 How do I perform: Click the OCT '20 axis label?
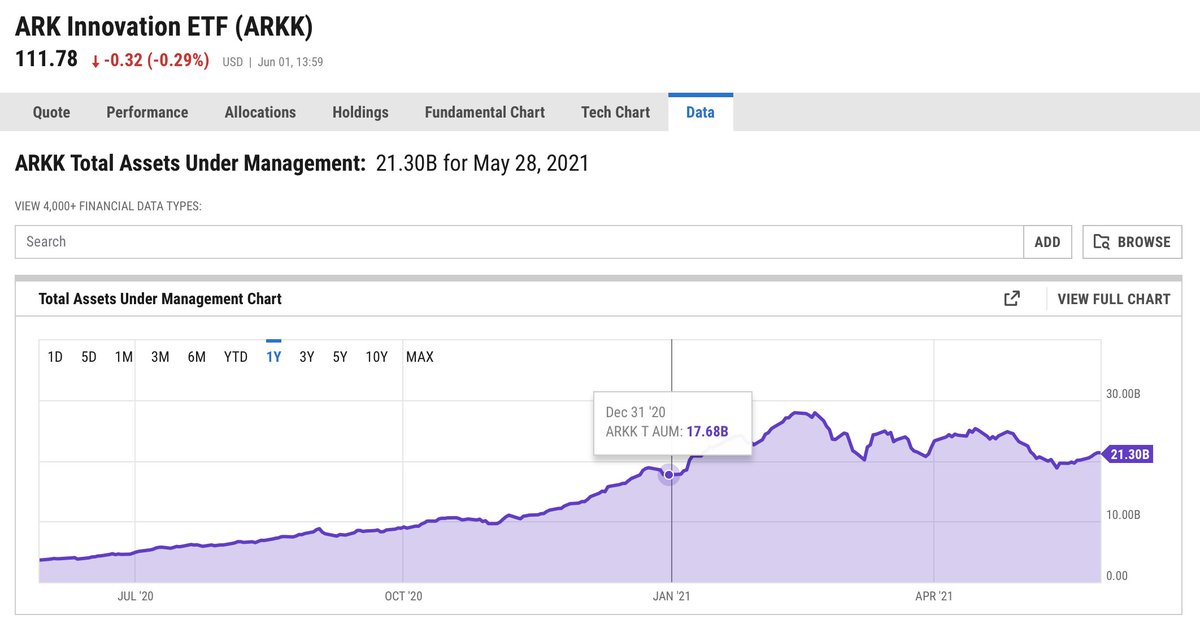coord(403,596)
